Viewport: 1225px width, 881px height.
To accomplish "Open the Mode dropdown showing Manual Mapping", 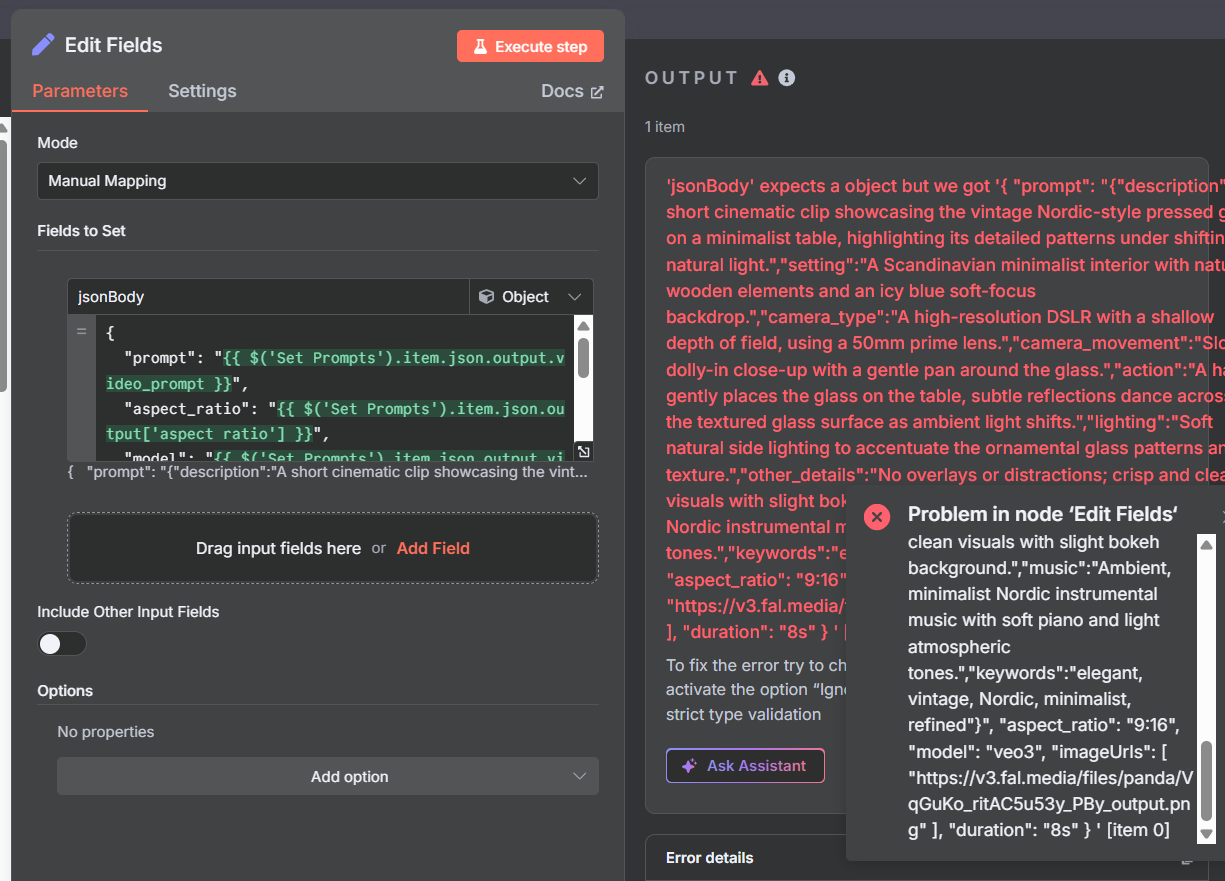I will point(318,181).
